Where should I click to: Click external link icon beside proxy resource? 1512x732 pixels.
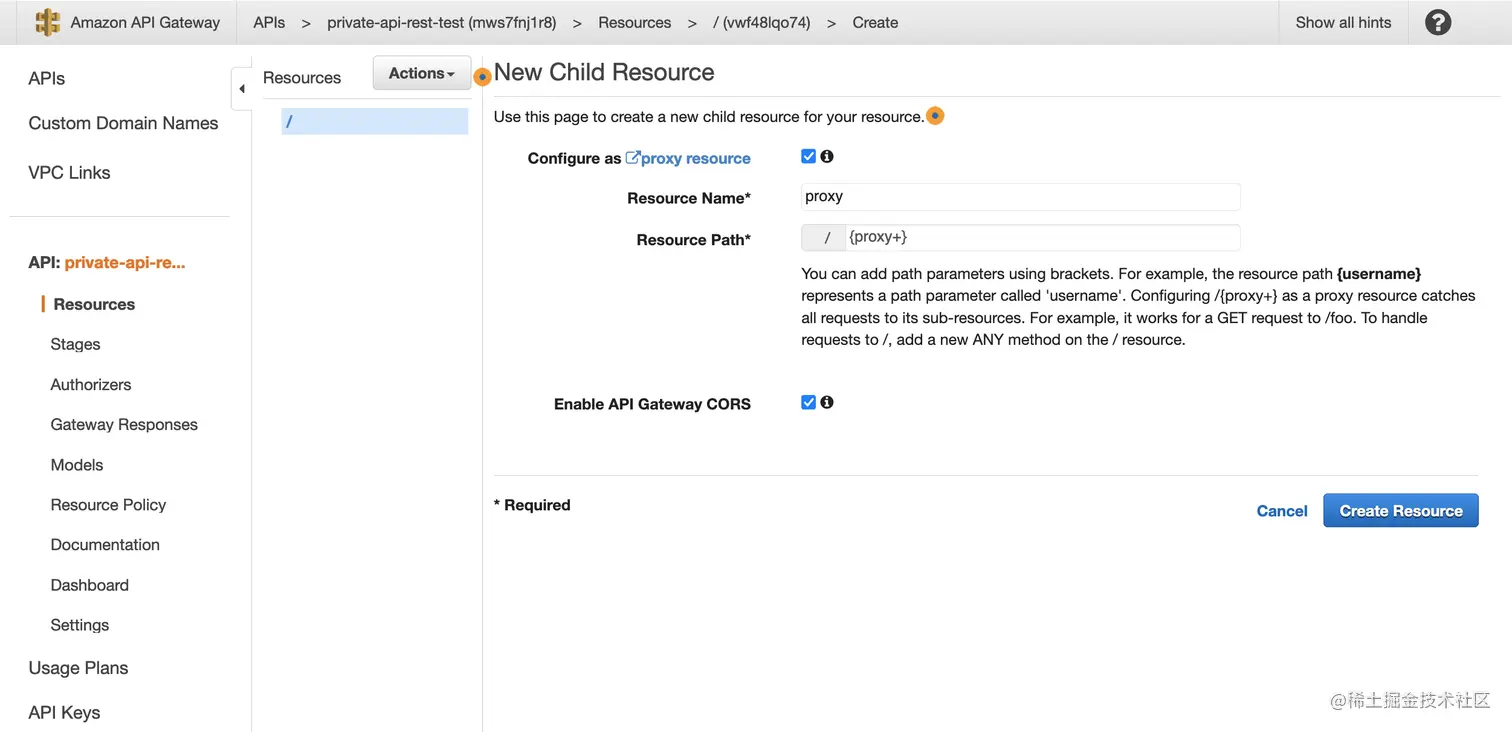[x=632, y=158]
